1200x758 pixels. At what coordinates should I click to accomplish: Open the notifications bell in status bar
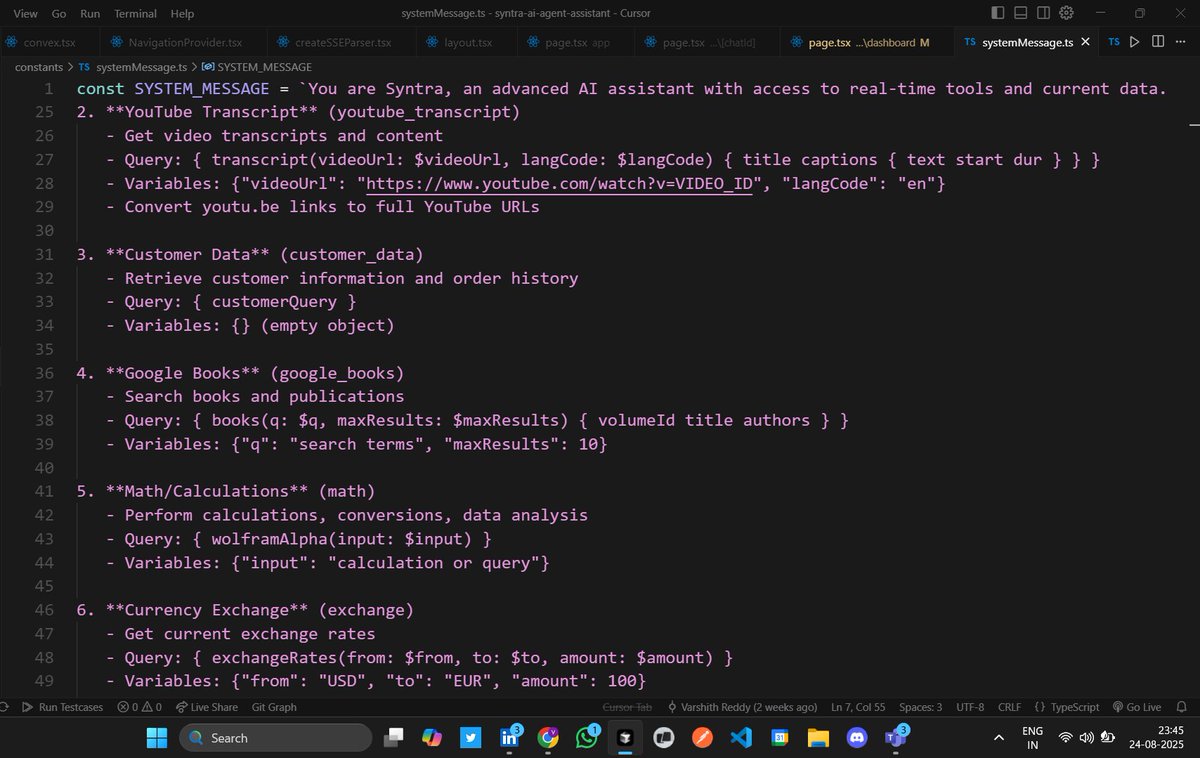point(1182,707)
